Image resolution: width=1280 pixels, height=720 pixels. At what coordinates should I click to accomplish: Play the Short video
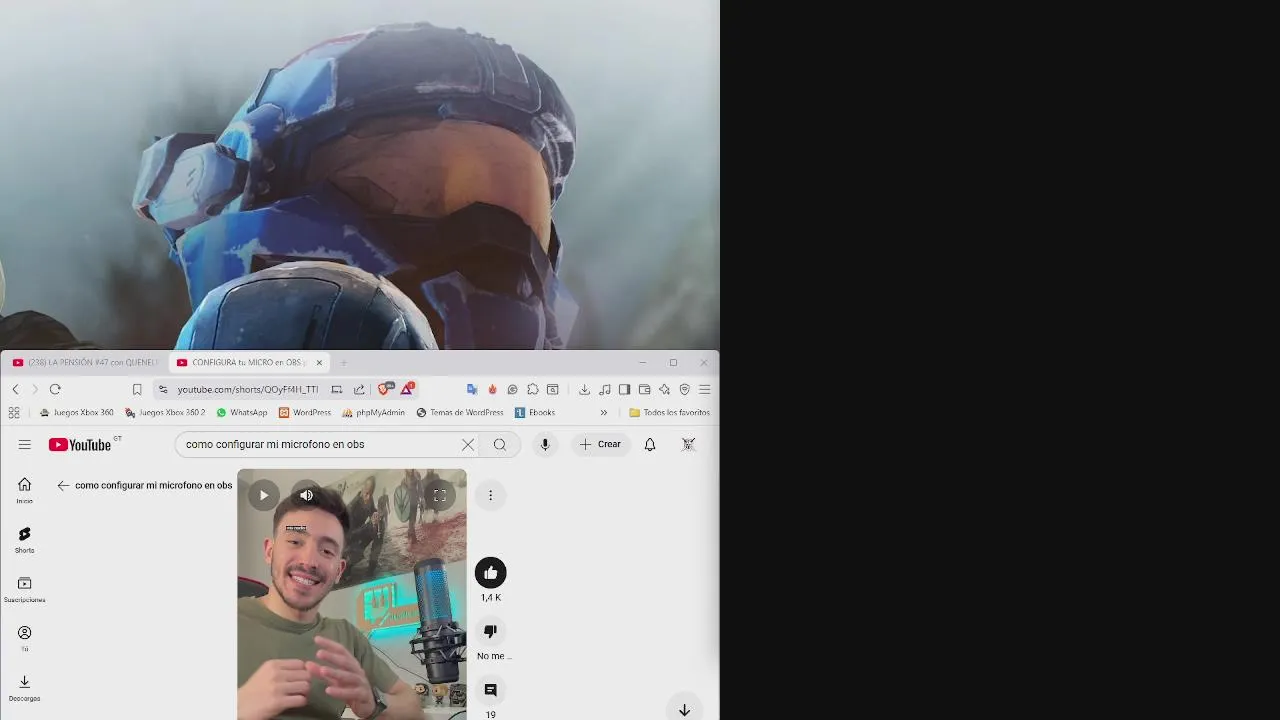click(x=264, y=495)
